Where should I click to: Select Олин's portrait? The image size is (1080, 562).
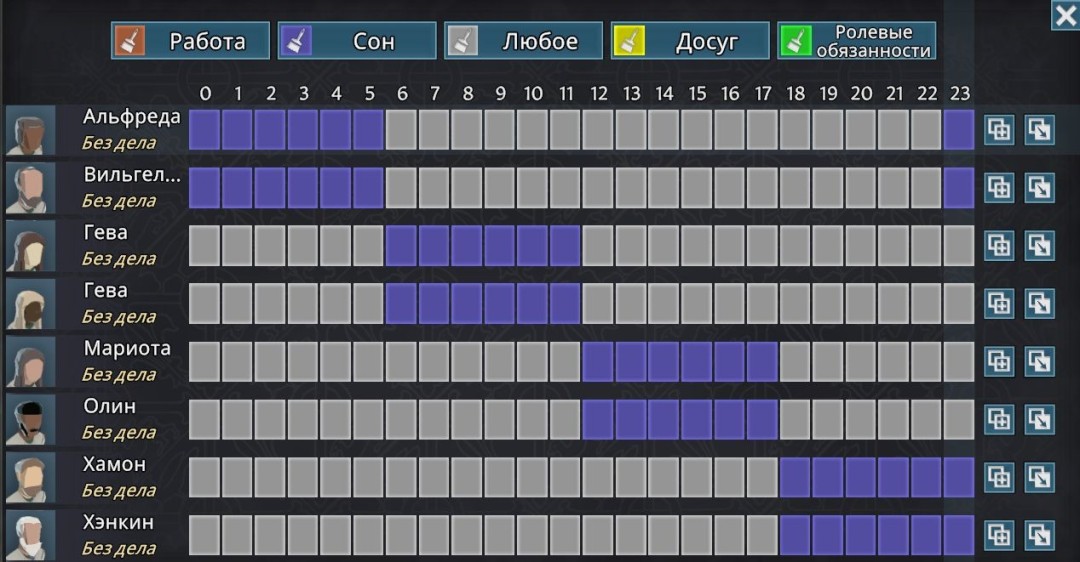point(30,420)
